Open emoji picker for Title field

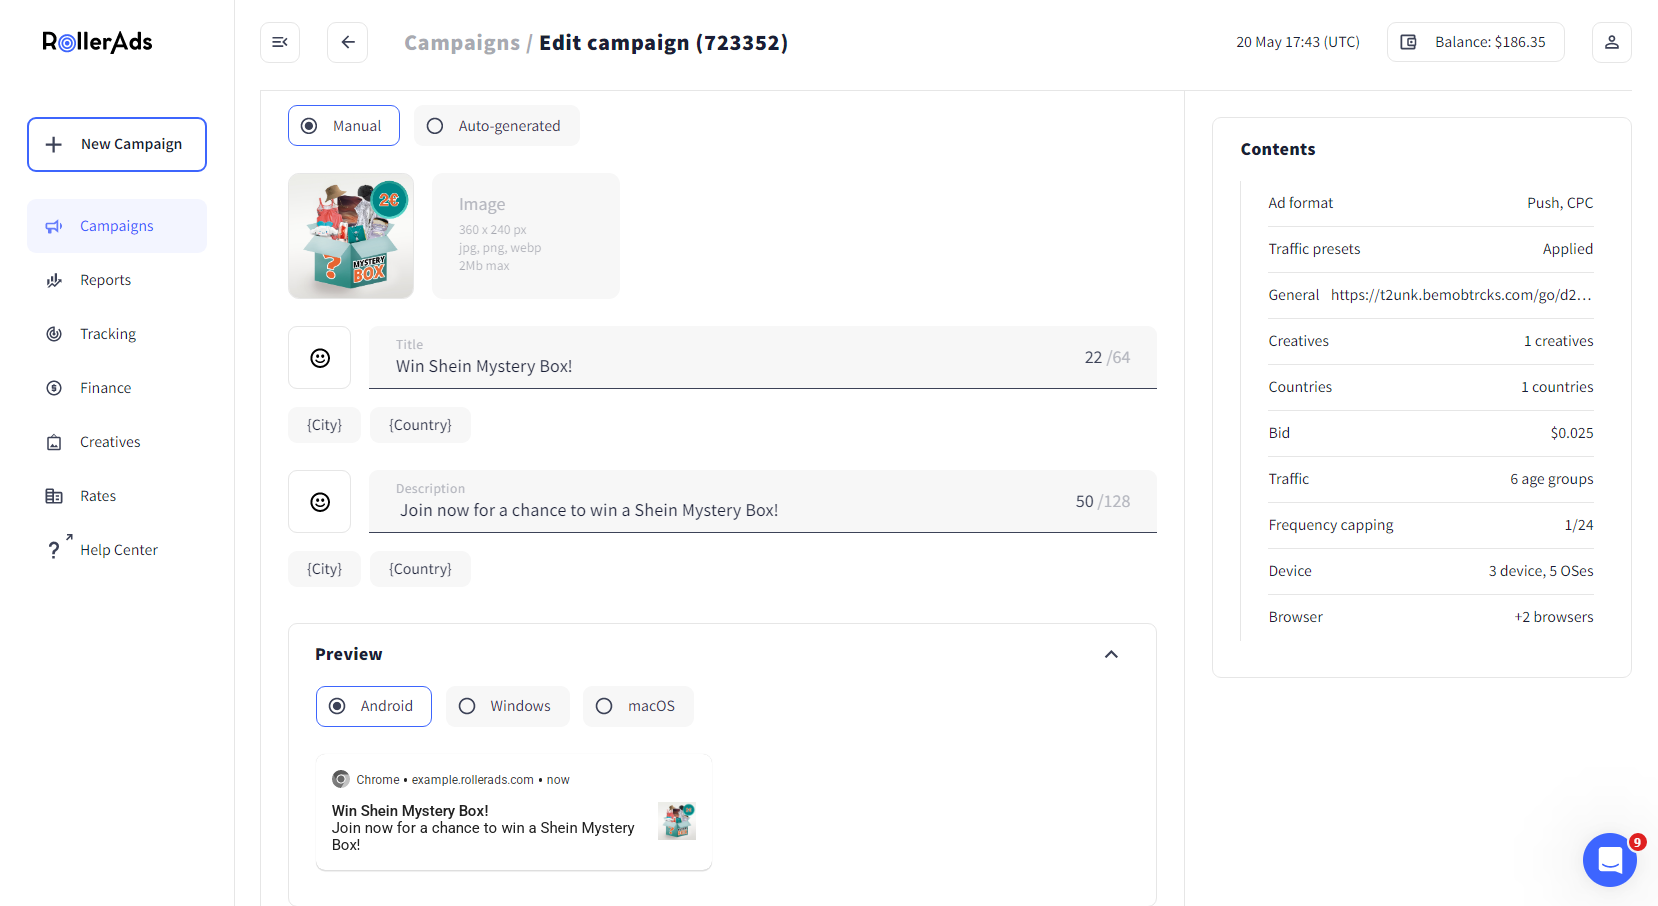[x=320, y=358]
